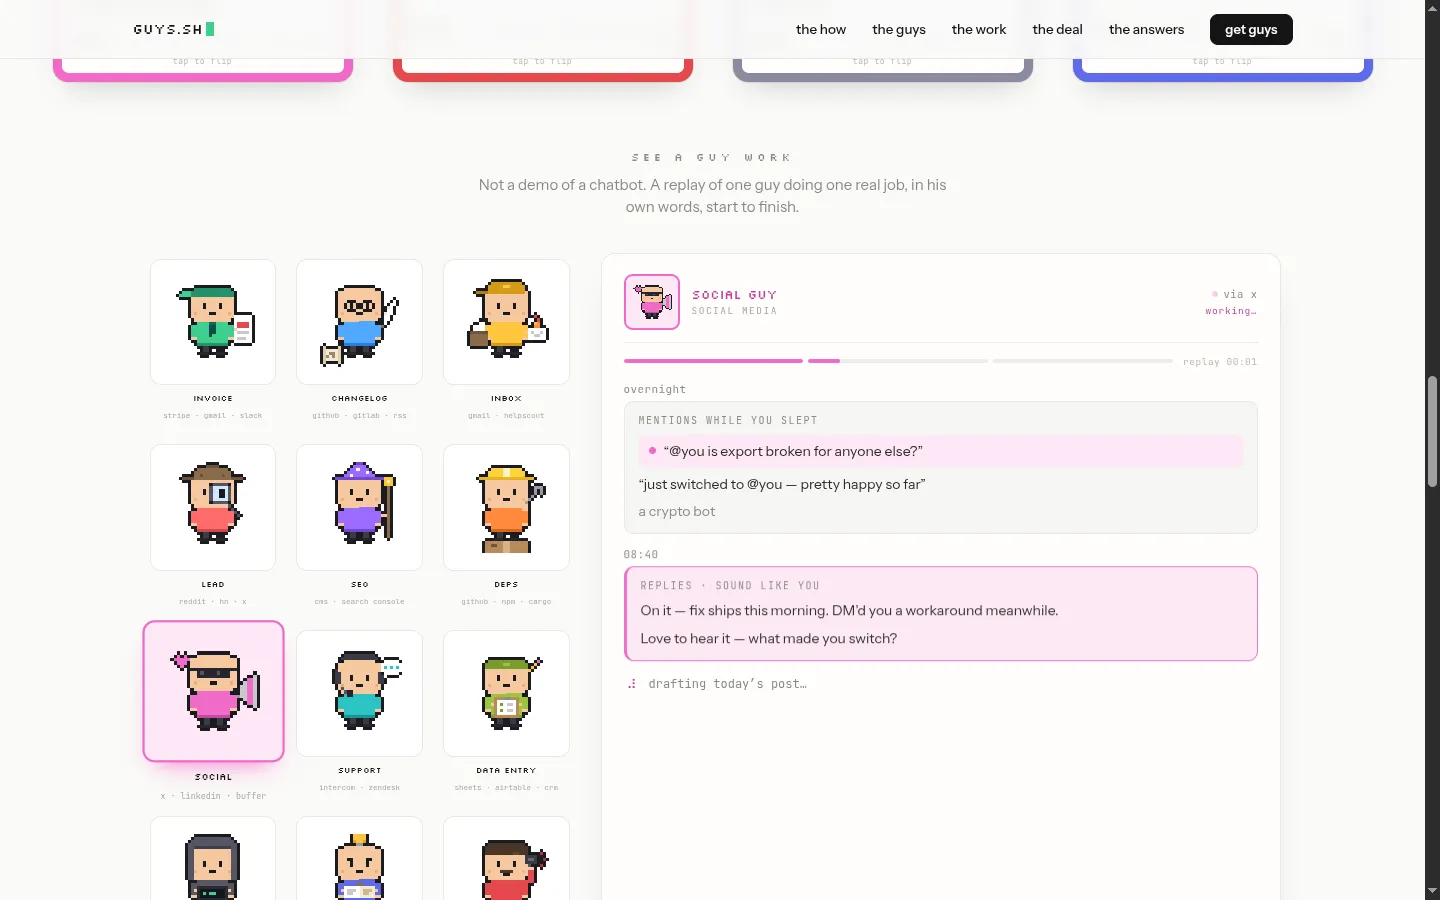Image resolution: width=1440 pixels, height=900 pixels.
Task: Click the "just switched to @you" mention
Action: pyautogui.click(x=782, y=484)
